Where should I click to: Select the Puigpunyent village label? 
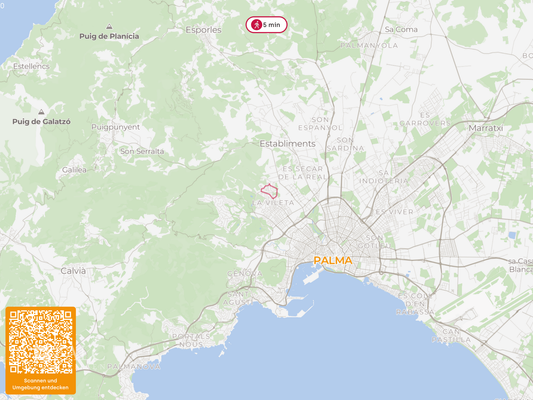pyautogui.click(x=116, y=127)
